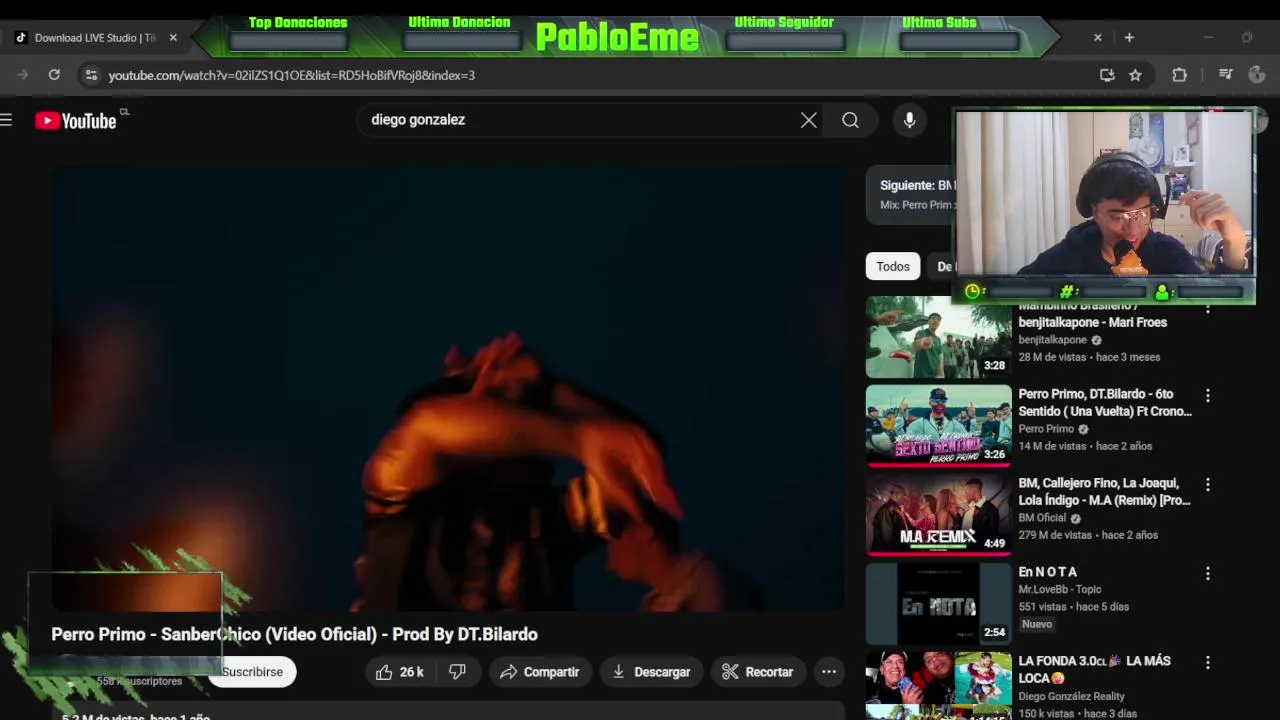Open a new browser tab
Screen dimensions: 1280x720
coord(1129,37)
